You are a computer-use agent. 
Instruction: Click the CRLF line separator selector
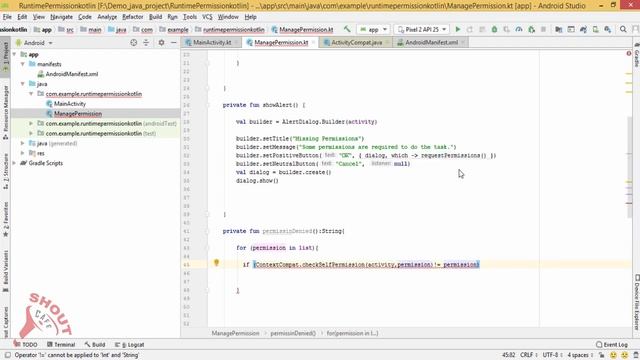(529, 355)
